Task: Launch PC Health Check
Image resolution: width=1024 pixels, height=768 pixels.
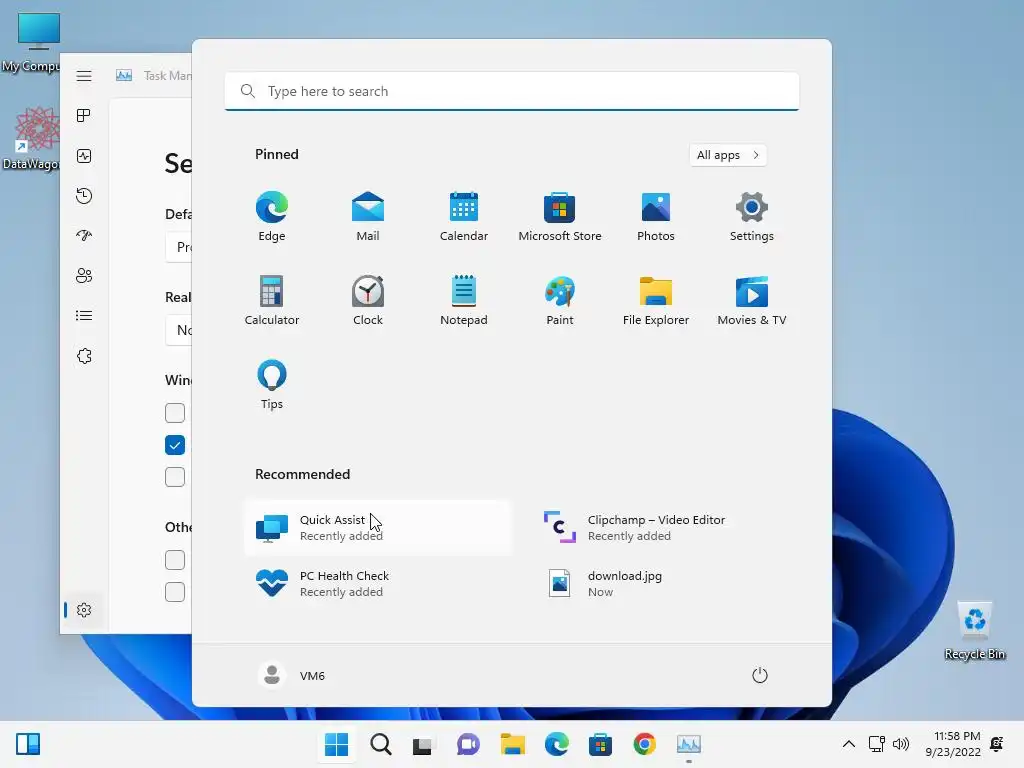Action: coord(378,584)
